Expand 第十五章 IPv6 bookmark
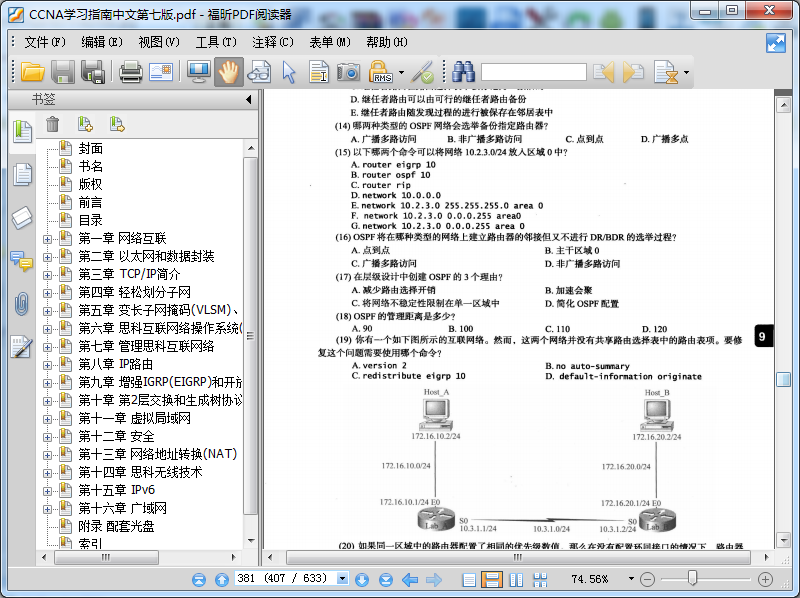 tap(47, 491)
